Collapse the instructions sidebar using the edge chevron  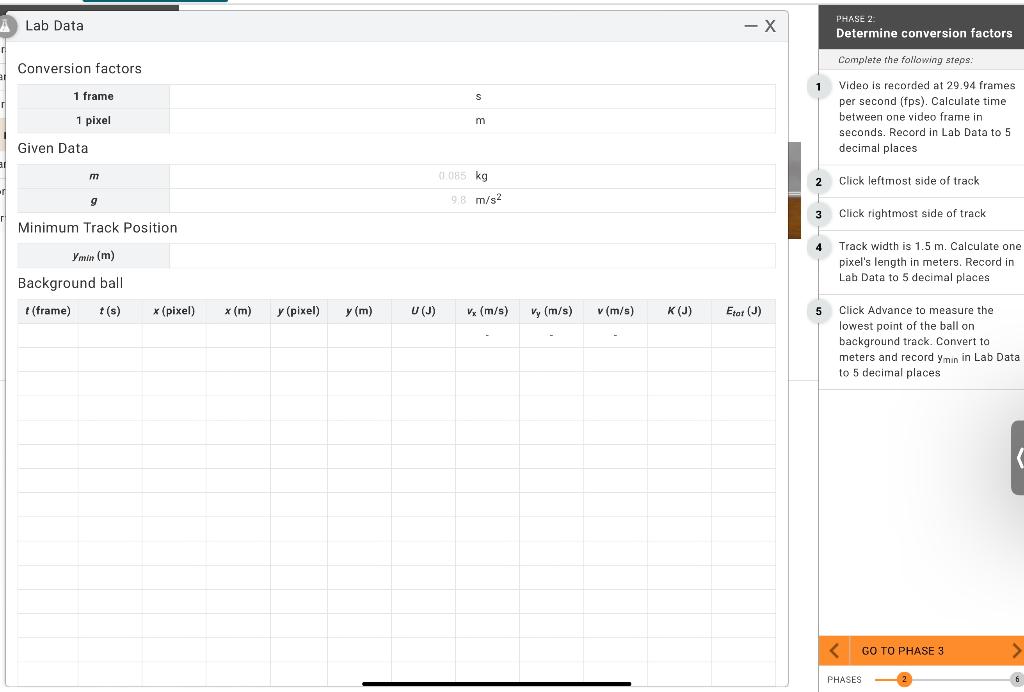[1018, 459]
